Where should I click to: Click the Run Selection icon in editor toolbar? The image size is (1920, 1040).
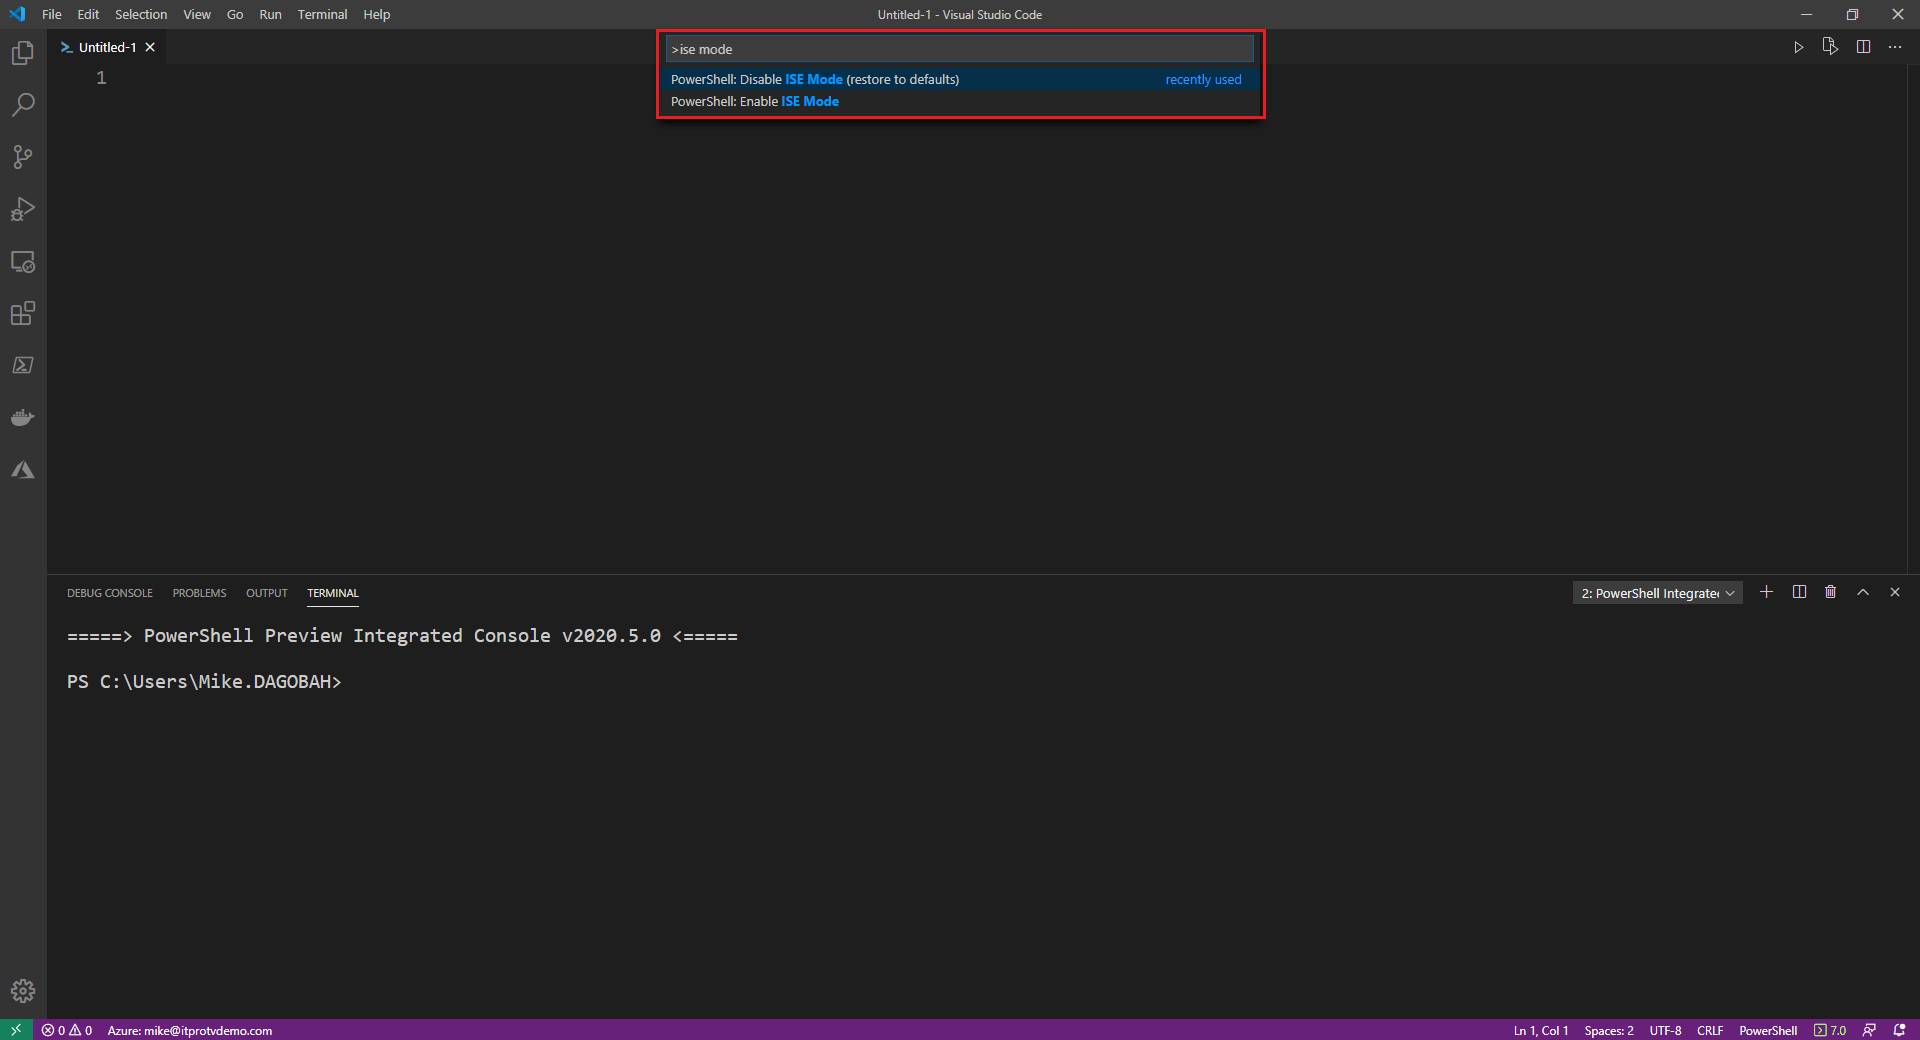pos(1830,47)
